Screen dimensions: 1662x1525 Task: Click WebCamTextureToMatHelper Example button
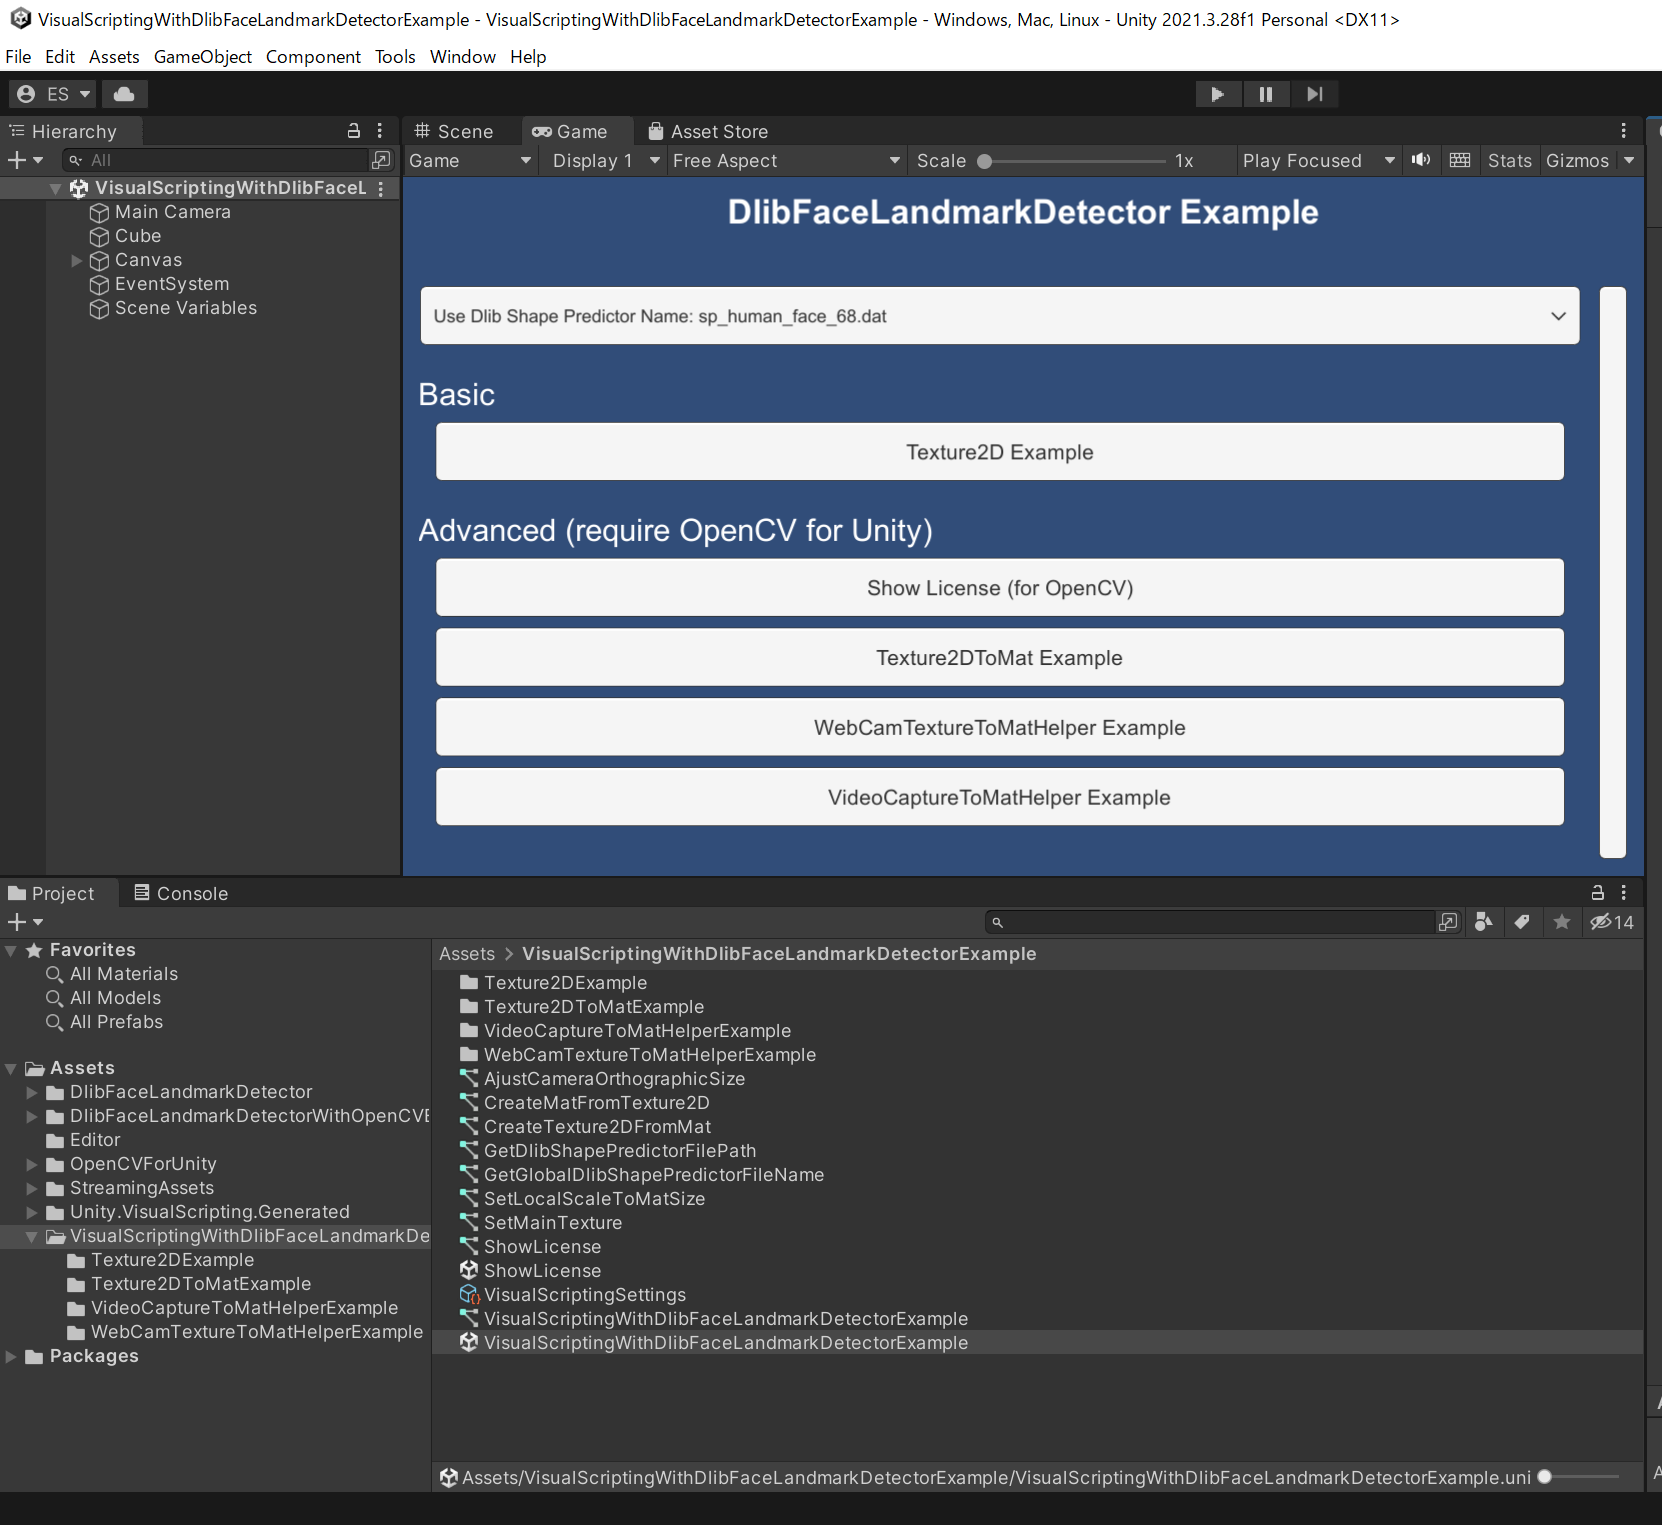click(x=1000, y=728)
